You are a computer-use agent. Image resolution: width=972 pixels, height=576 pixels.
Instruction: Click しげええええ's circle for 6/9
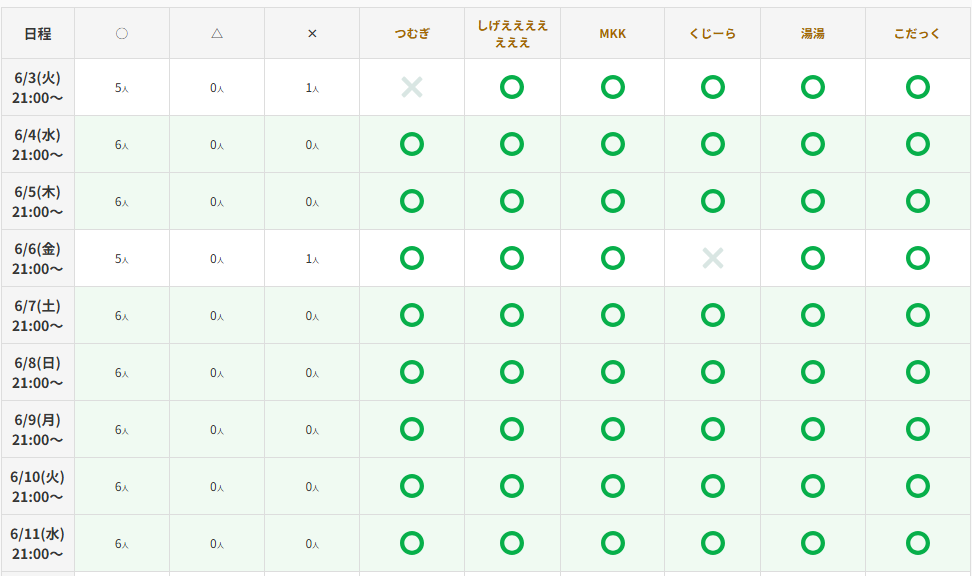pyautogui.click(x=512, y=429)
